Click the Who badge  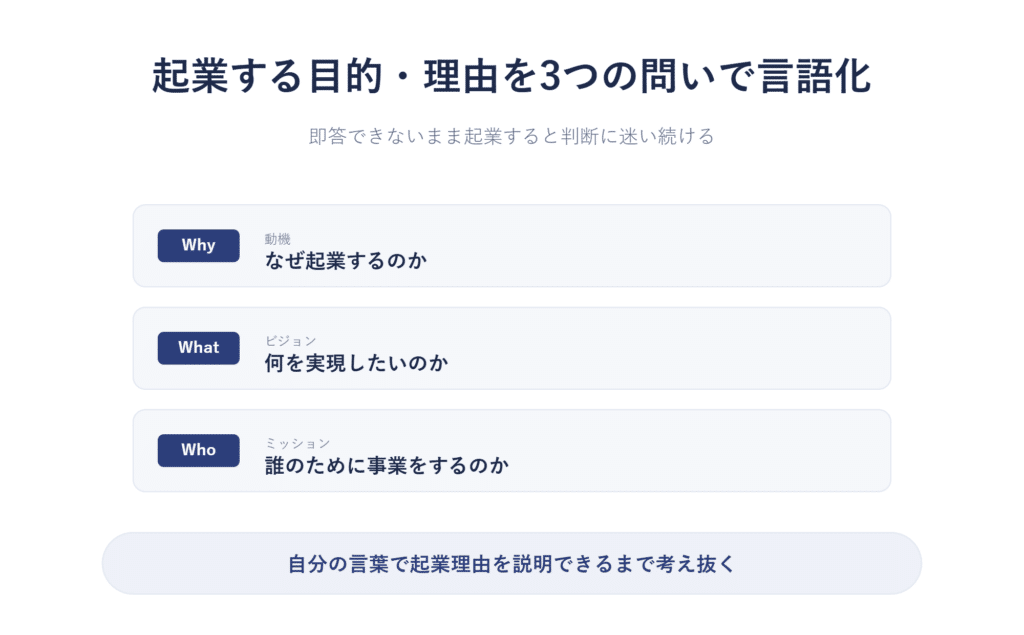coord(199,451)
